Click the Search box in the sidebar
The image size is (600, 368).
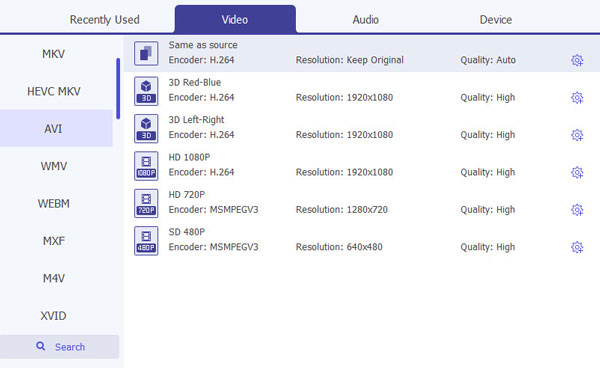60,347
